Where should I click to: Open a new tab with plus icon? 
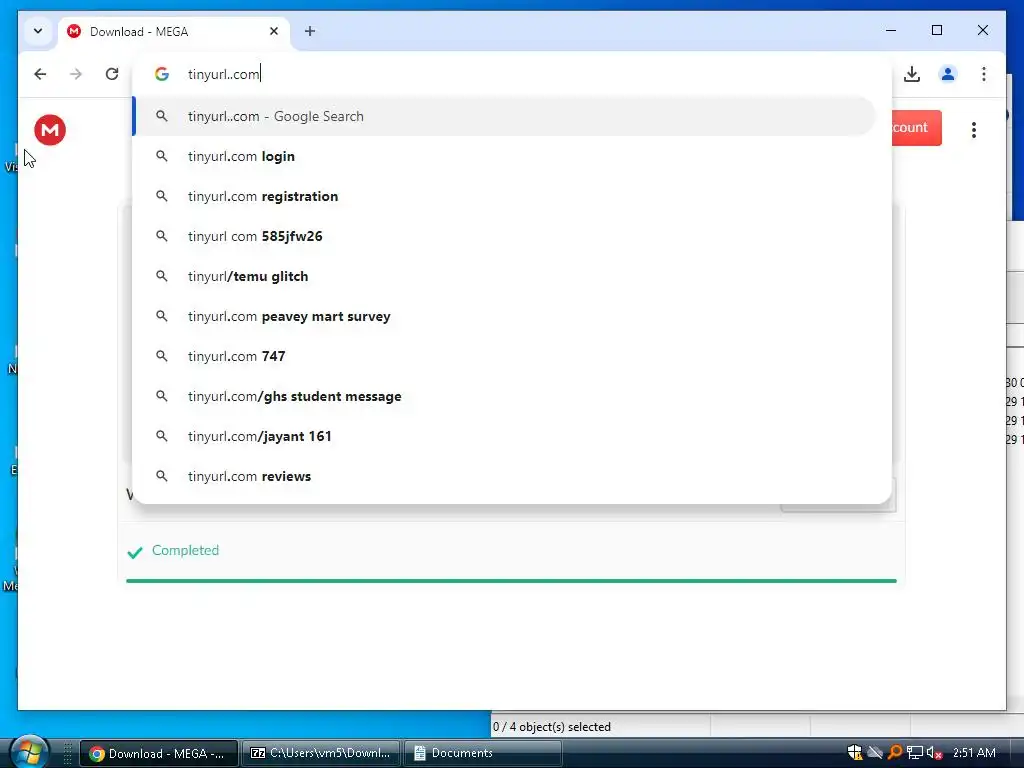310,31
